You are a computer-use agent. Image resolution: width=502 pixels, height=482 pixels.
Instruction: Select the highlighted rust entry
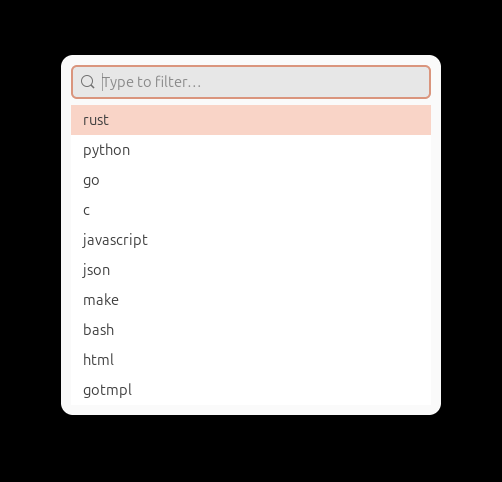[251, 120]
